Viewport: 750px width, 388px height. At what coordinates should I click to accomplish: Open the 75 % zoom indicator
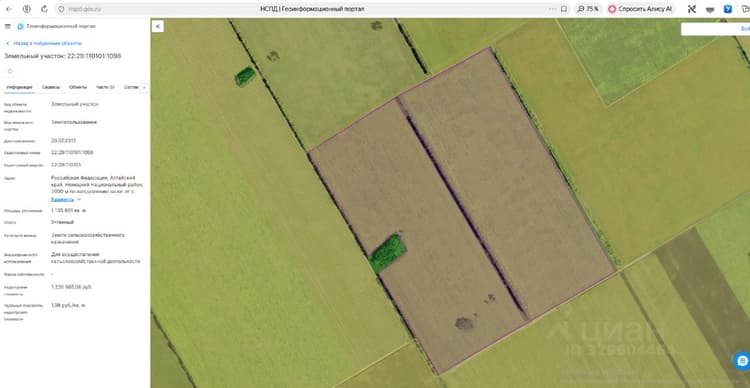coord(588,9)
